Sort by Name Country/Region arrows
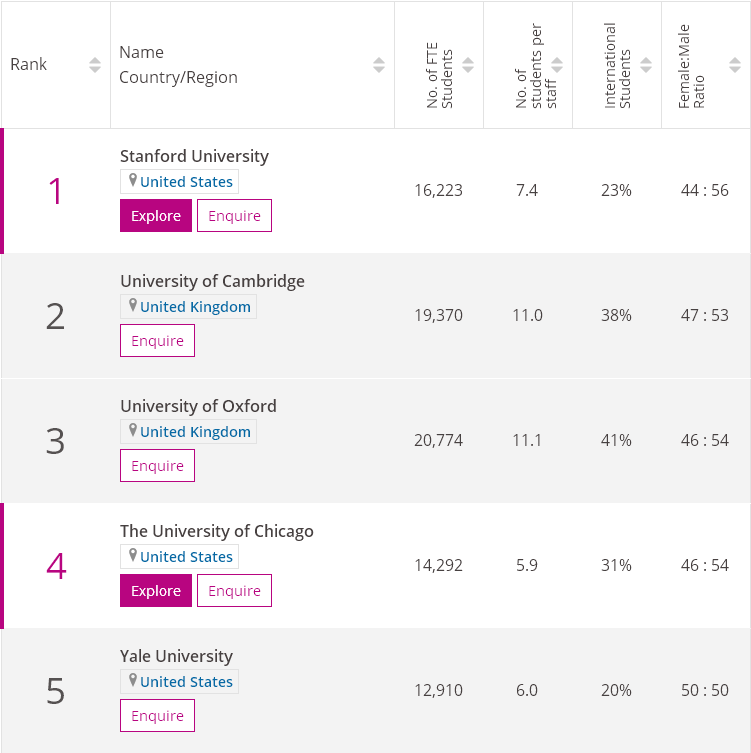Viewport: 751px width, 753px height. [x=379, y=65]
